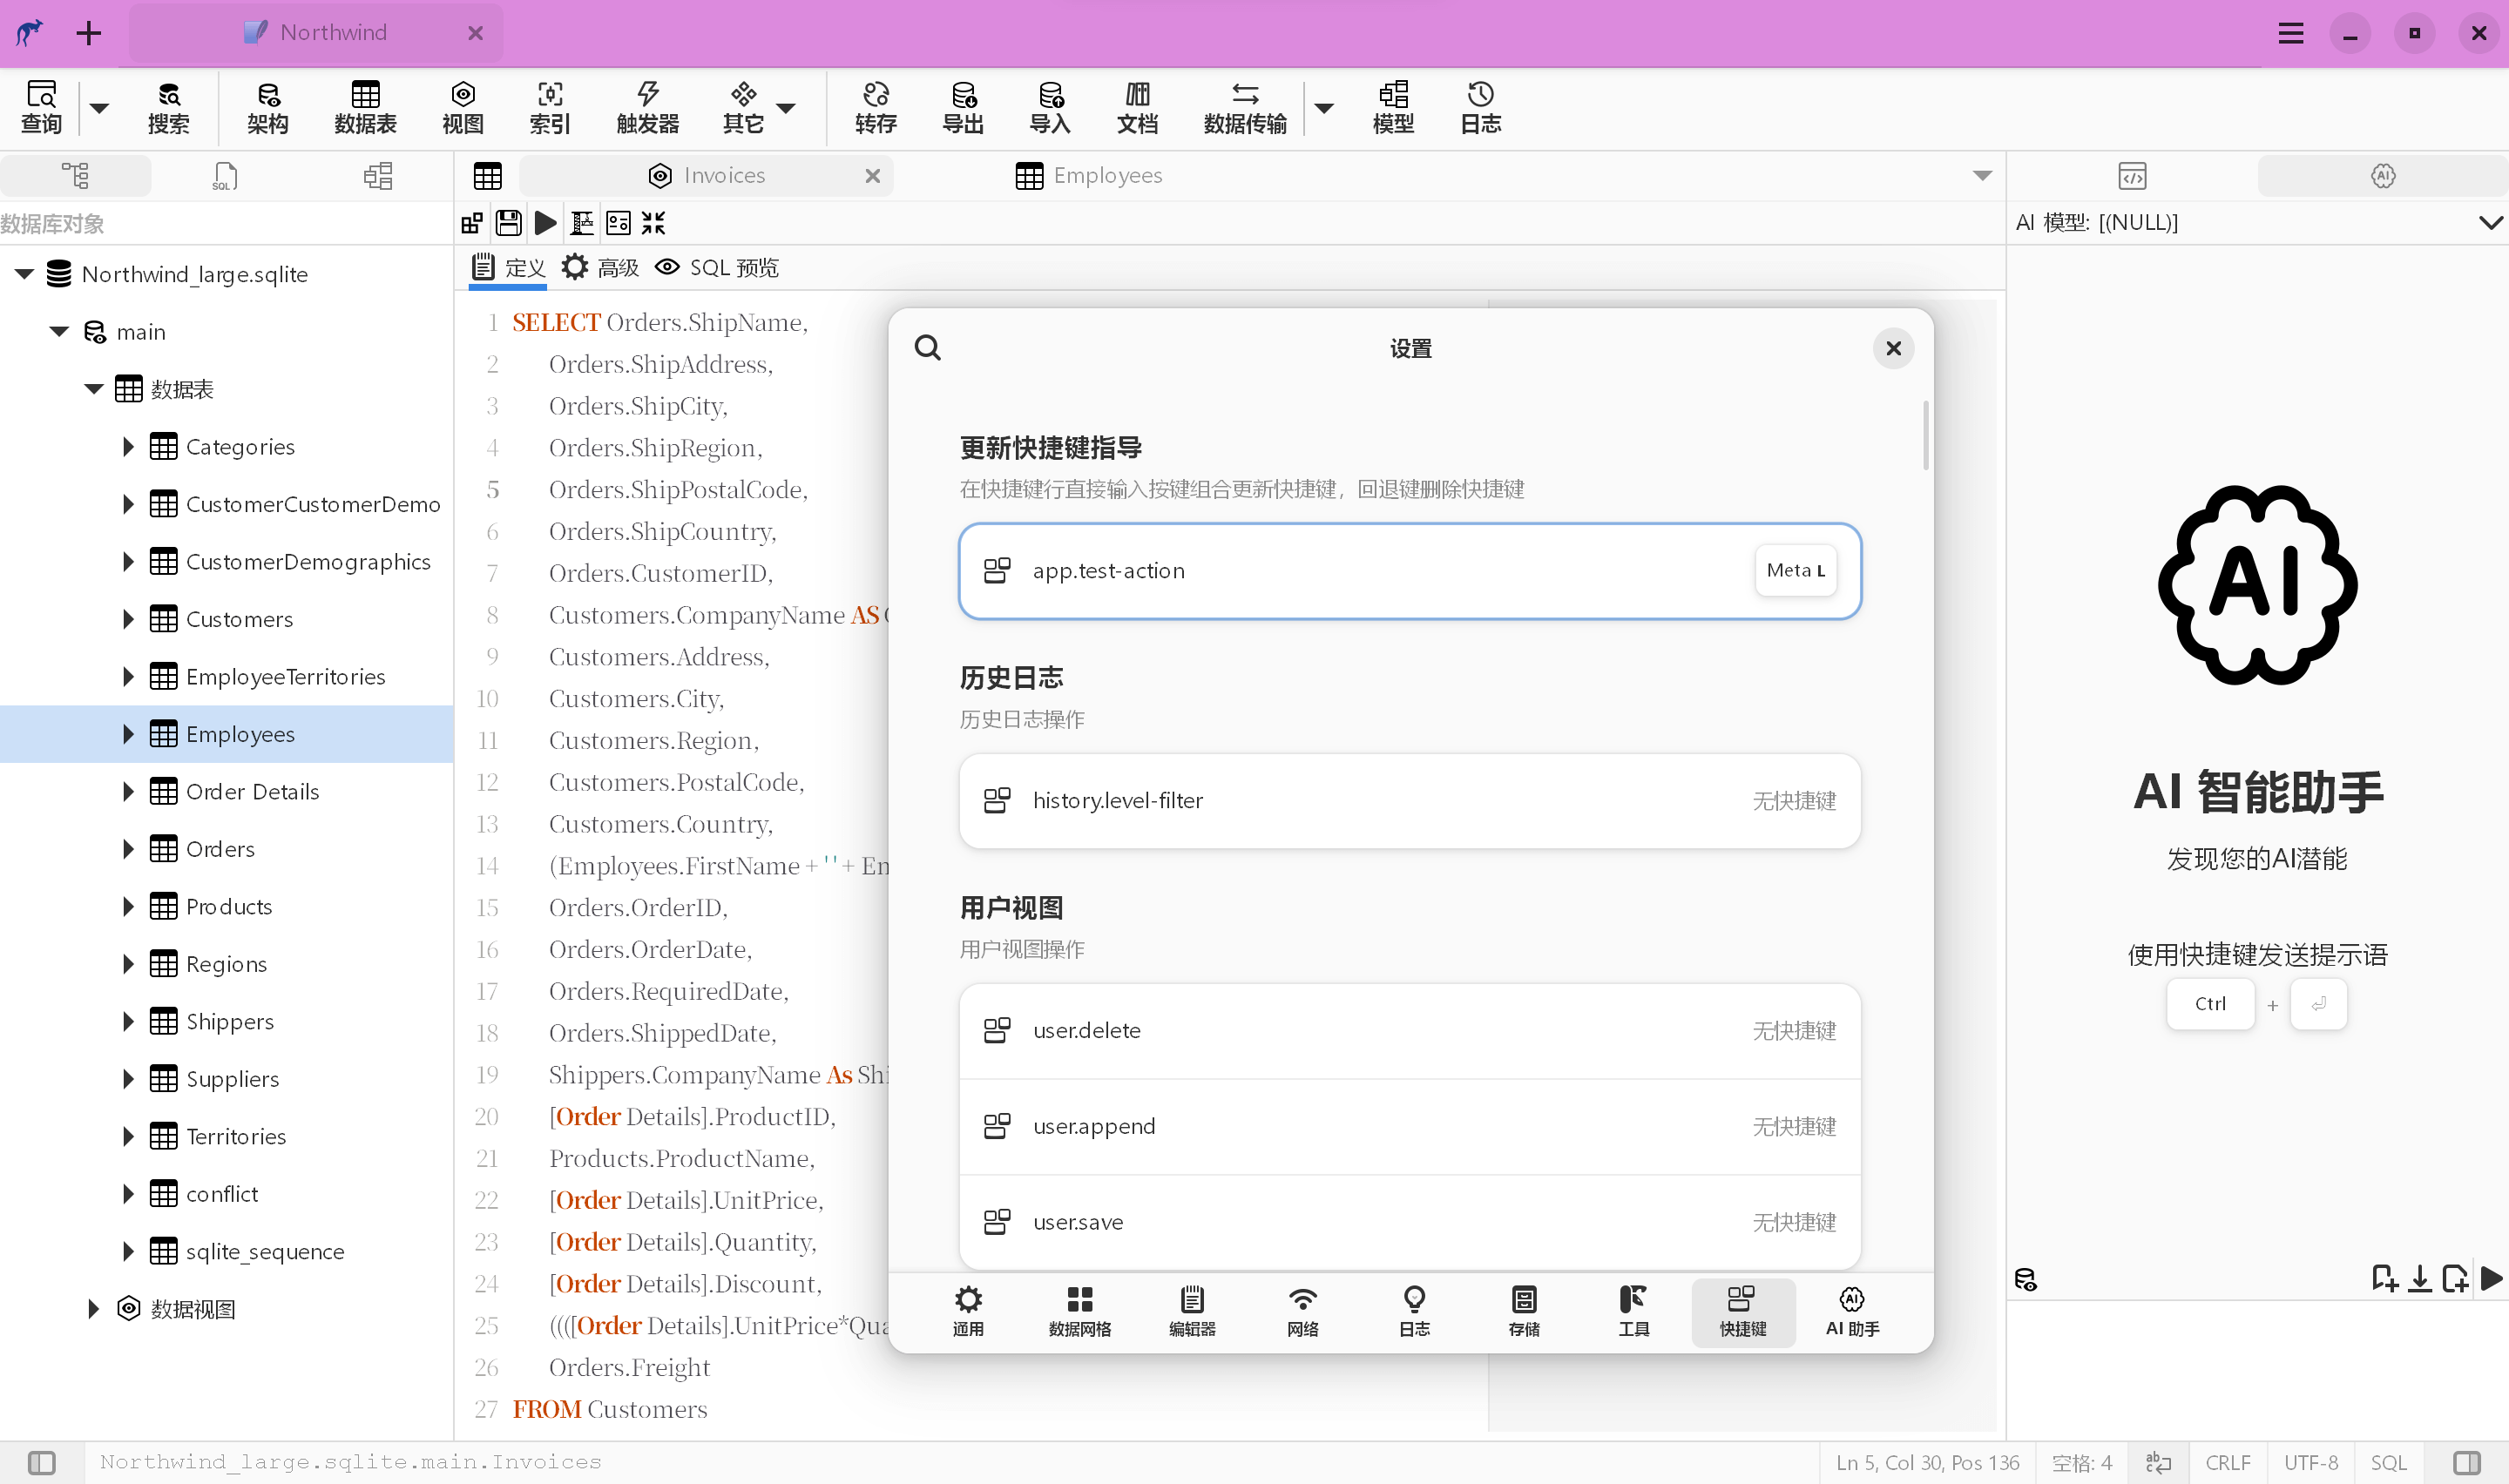Click the 导入 import toolbar icon
Viewport: 2509px width, 1484px height.
pos(1049,107)
